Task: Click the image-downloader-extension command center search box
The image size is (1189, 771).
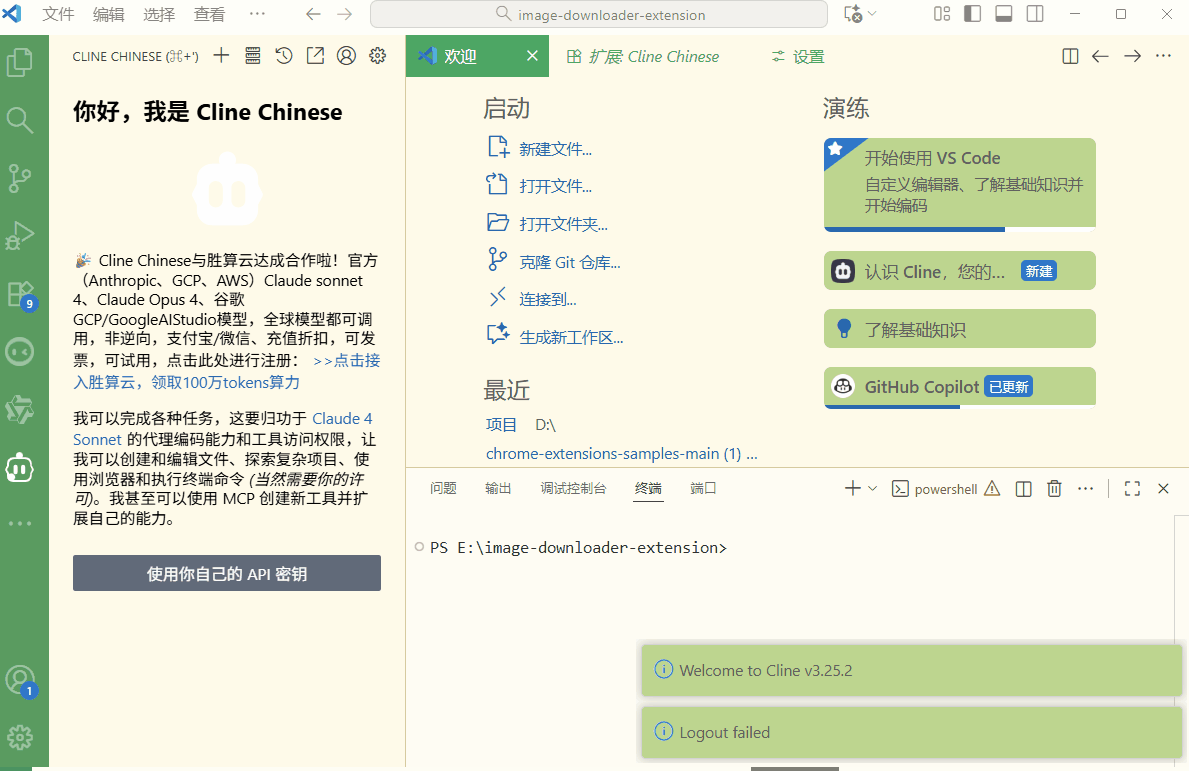Action: [598, 14]
